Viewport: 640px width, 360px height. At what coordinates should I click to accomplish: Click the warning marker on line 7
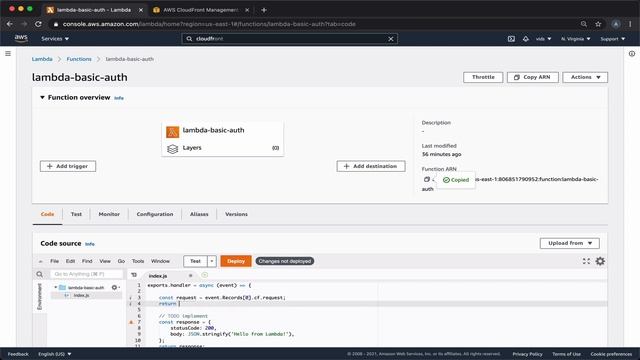click(131, 322)
